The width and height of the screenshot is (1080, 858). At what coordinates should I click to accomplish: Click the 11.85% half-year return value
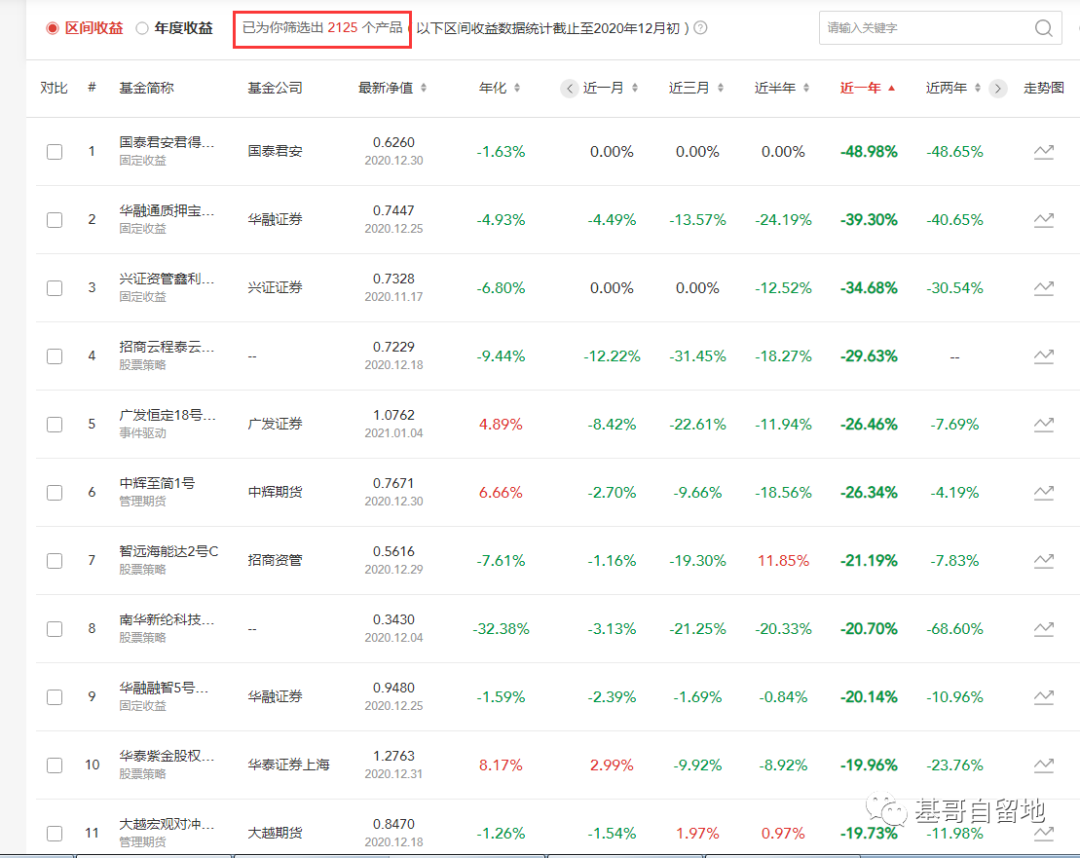tap(783, 561)
